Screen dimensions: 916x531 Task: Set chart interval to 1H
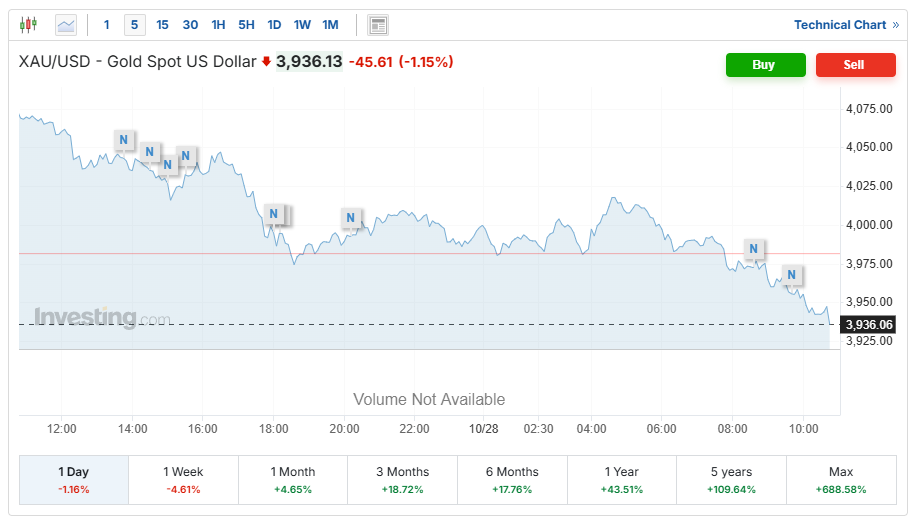pos(218,25)
